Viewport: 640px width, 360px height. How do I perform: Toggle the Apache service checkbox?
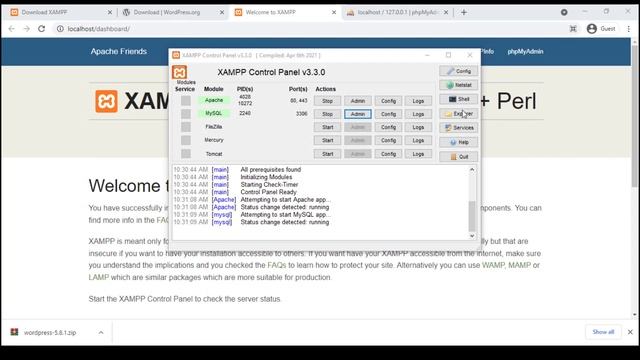coord(186,100)
